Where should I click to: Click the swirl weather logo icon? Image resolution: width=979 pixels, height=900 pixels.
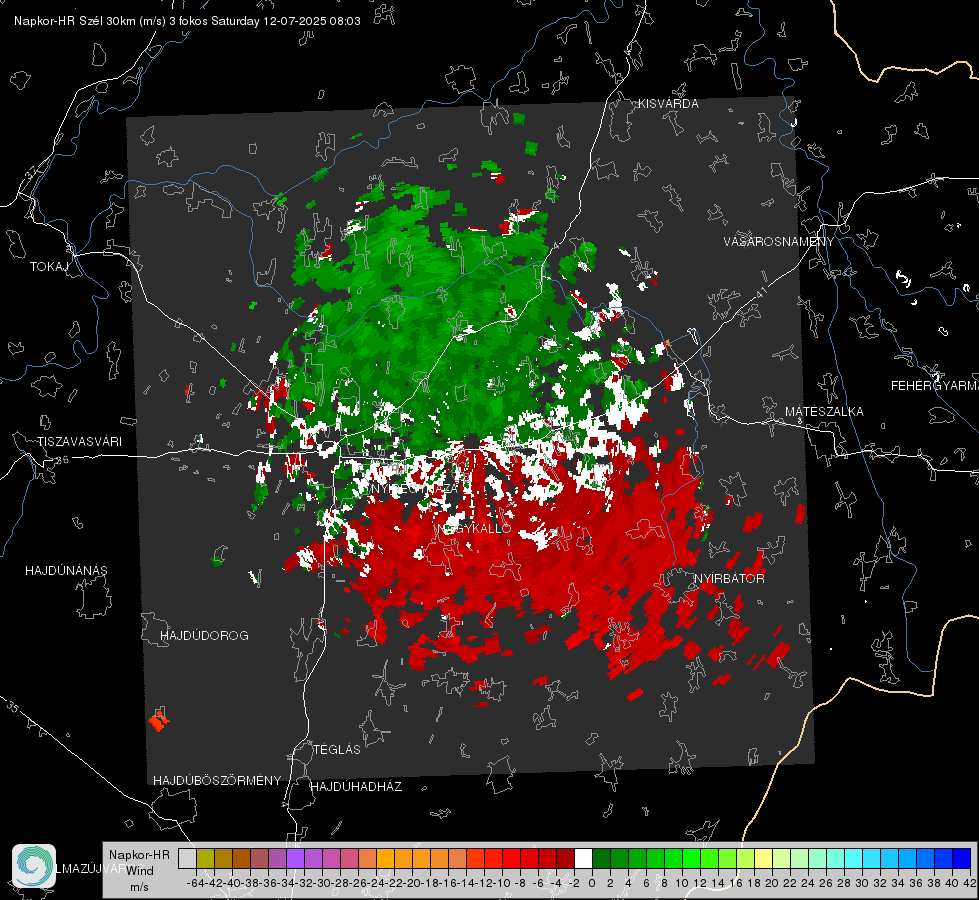pos(34,866)
